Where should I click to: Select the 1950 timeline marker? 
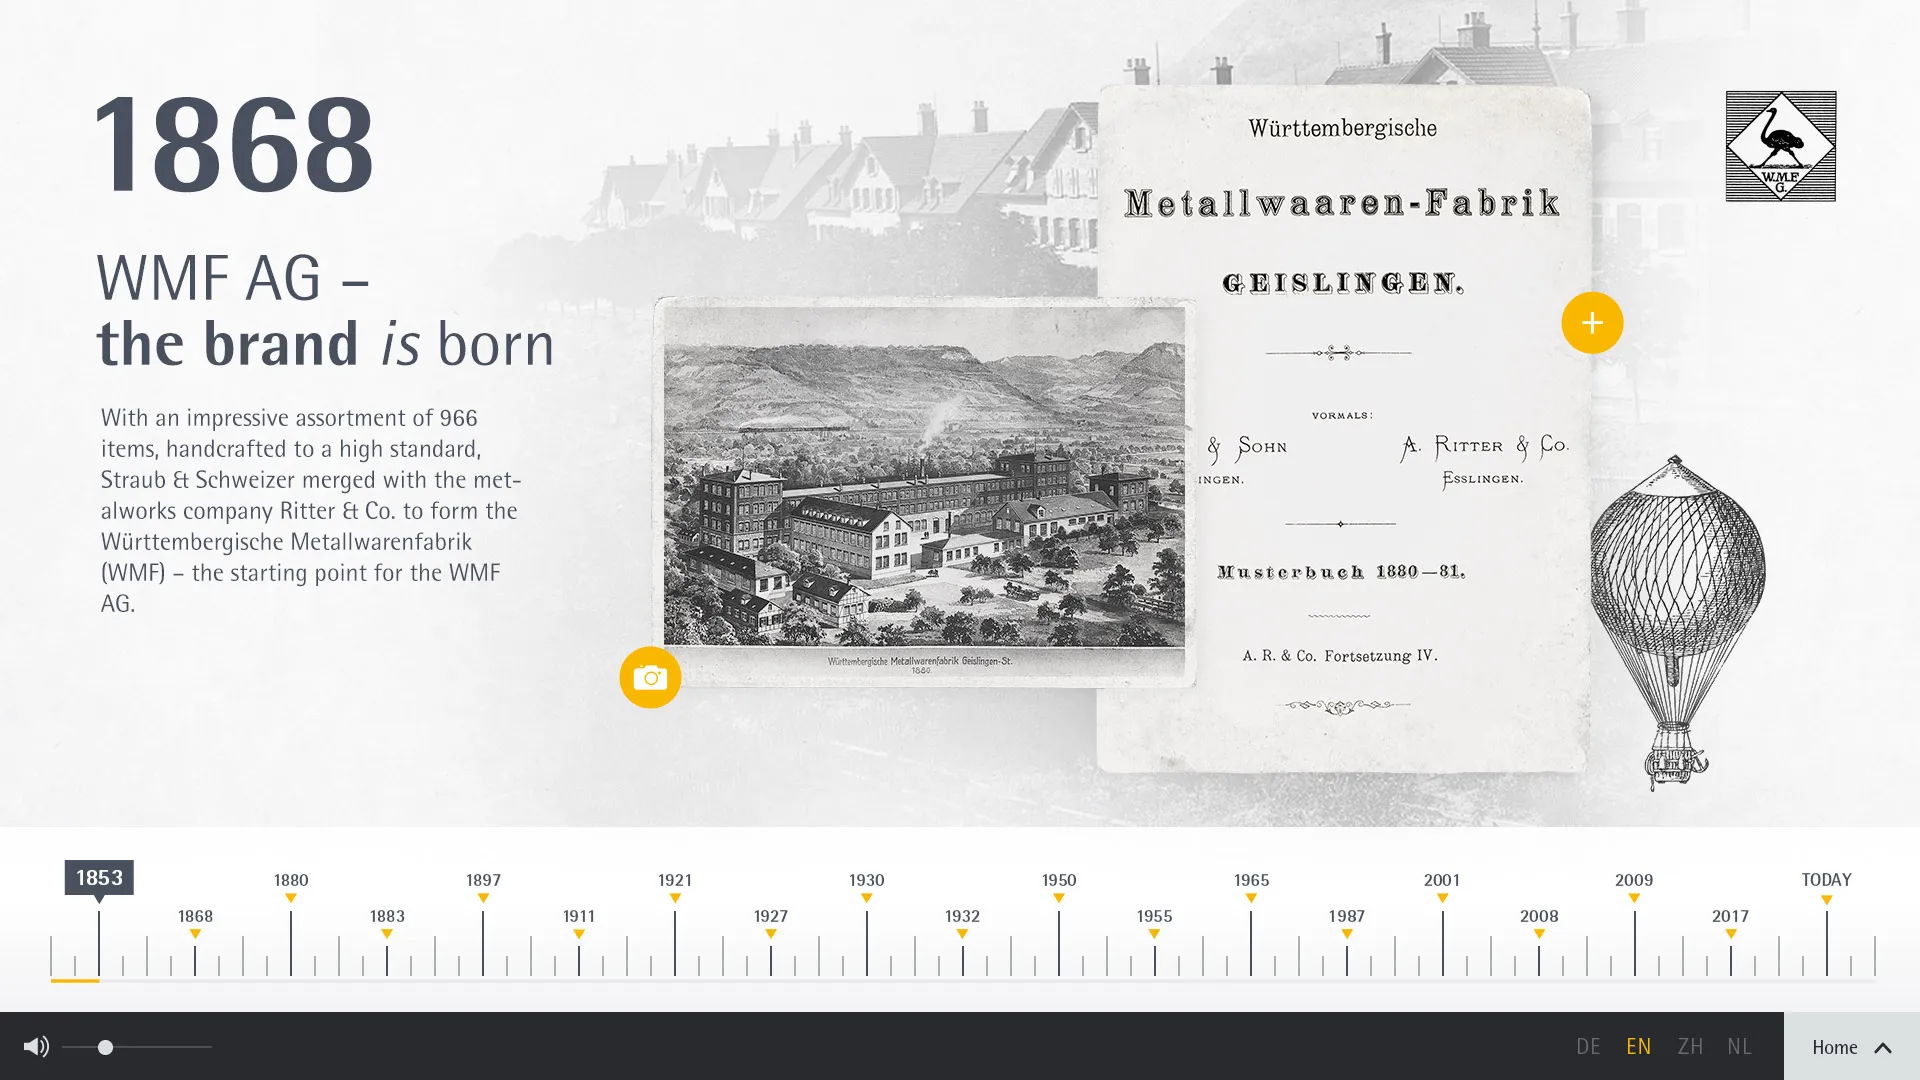click(x=1058, y=882)
